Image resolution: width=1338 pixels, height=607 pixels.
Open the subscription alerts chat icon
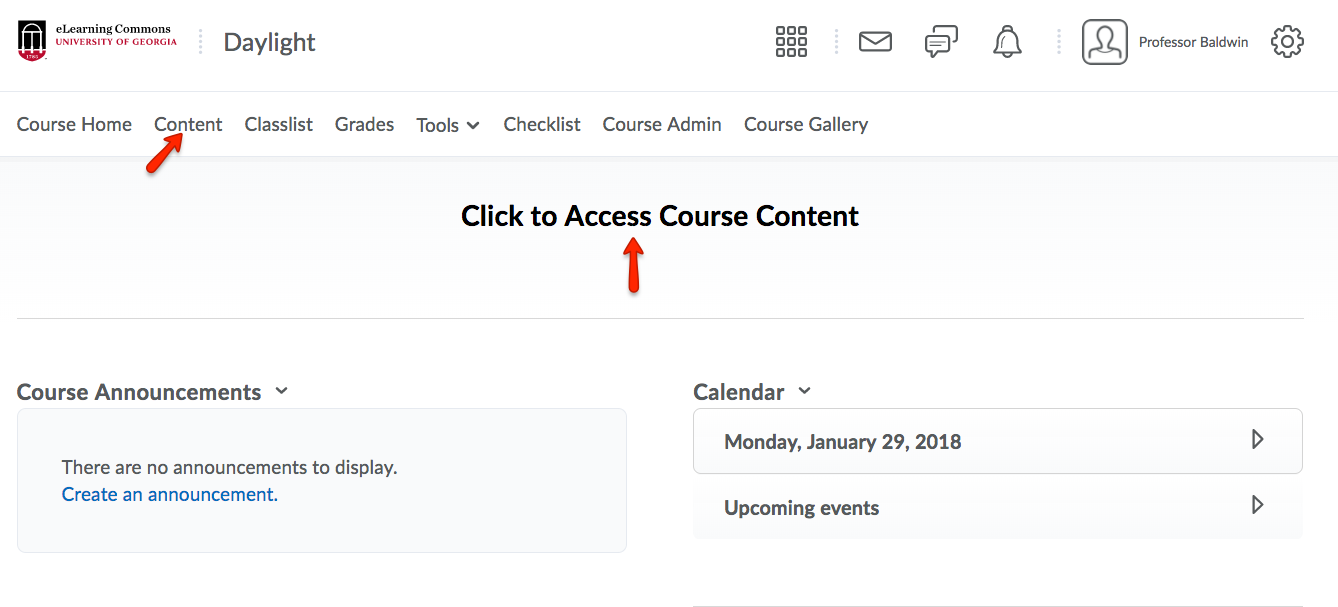pyautogui.click(x=941, y=42)
